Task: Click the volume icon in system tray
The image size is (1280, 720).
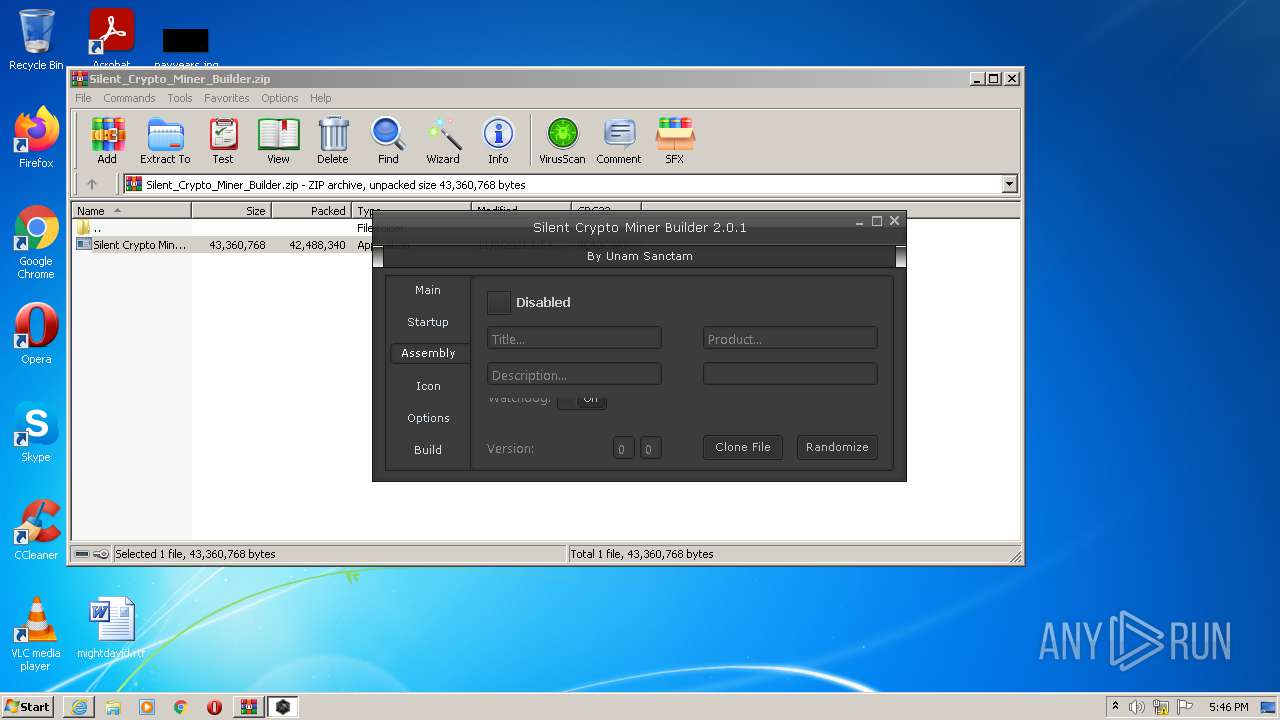Action: pos(1137,707)
